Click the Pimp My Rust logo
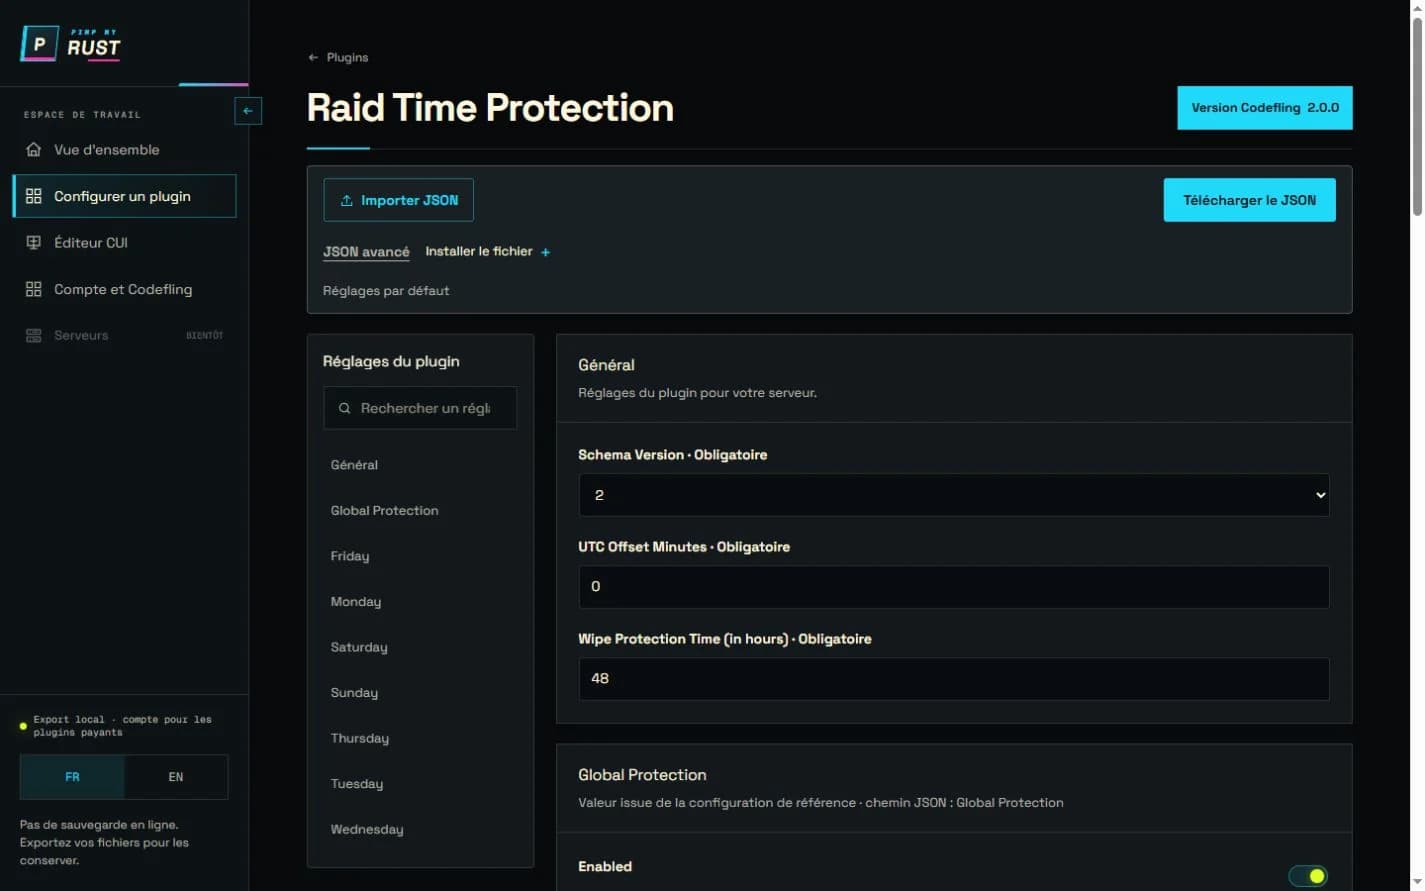This screenshot has height=891, width=1425. [70, 44]
